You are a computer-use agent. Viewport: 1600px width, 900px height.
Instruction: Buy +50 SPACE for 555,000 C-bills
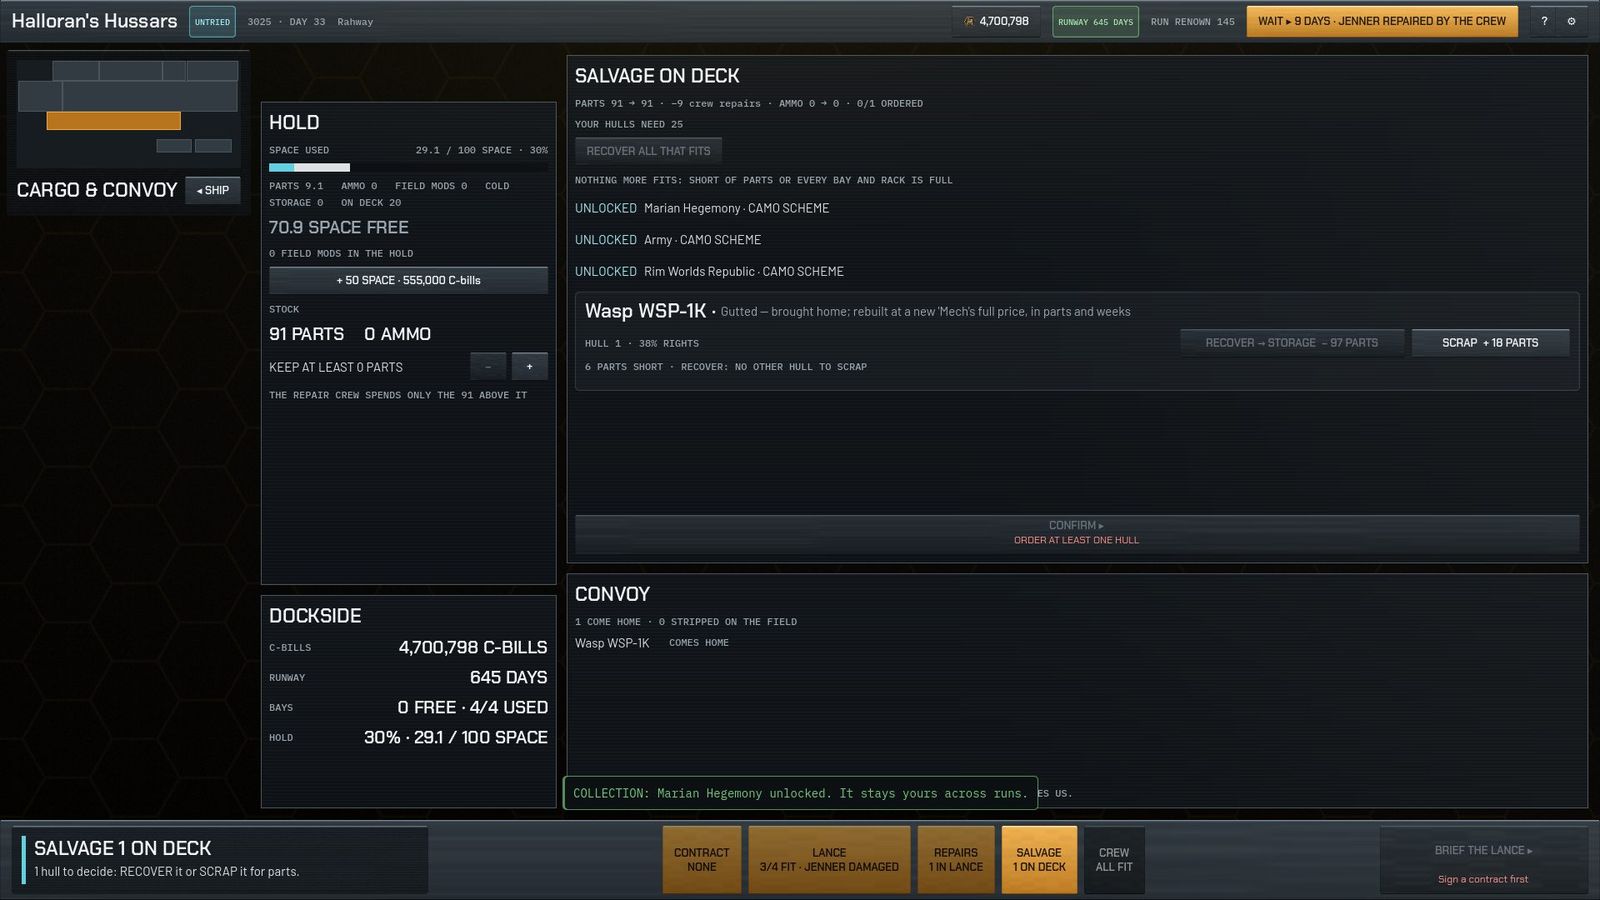coord(408,280)
